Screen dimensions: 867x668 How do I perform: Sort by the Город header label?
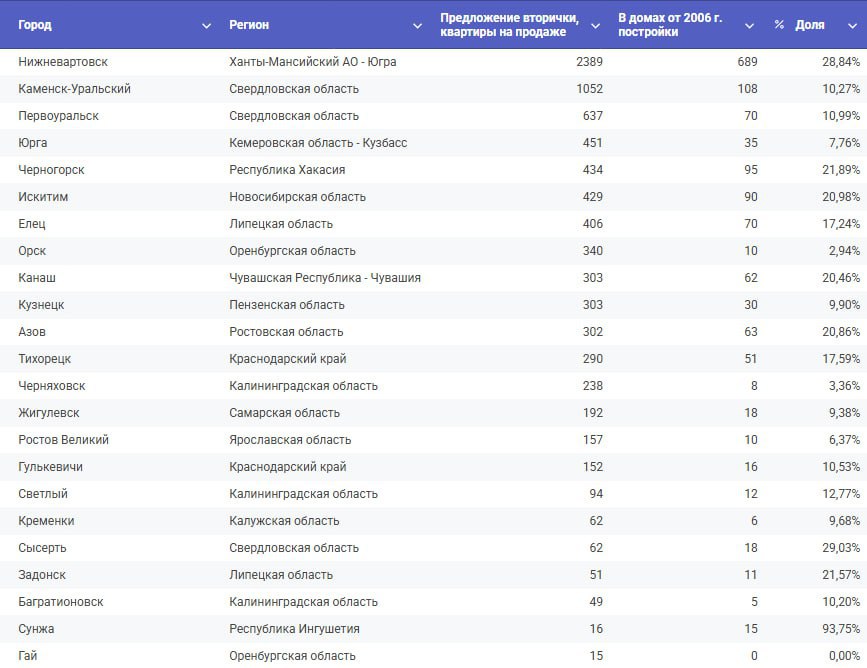35,25
